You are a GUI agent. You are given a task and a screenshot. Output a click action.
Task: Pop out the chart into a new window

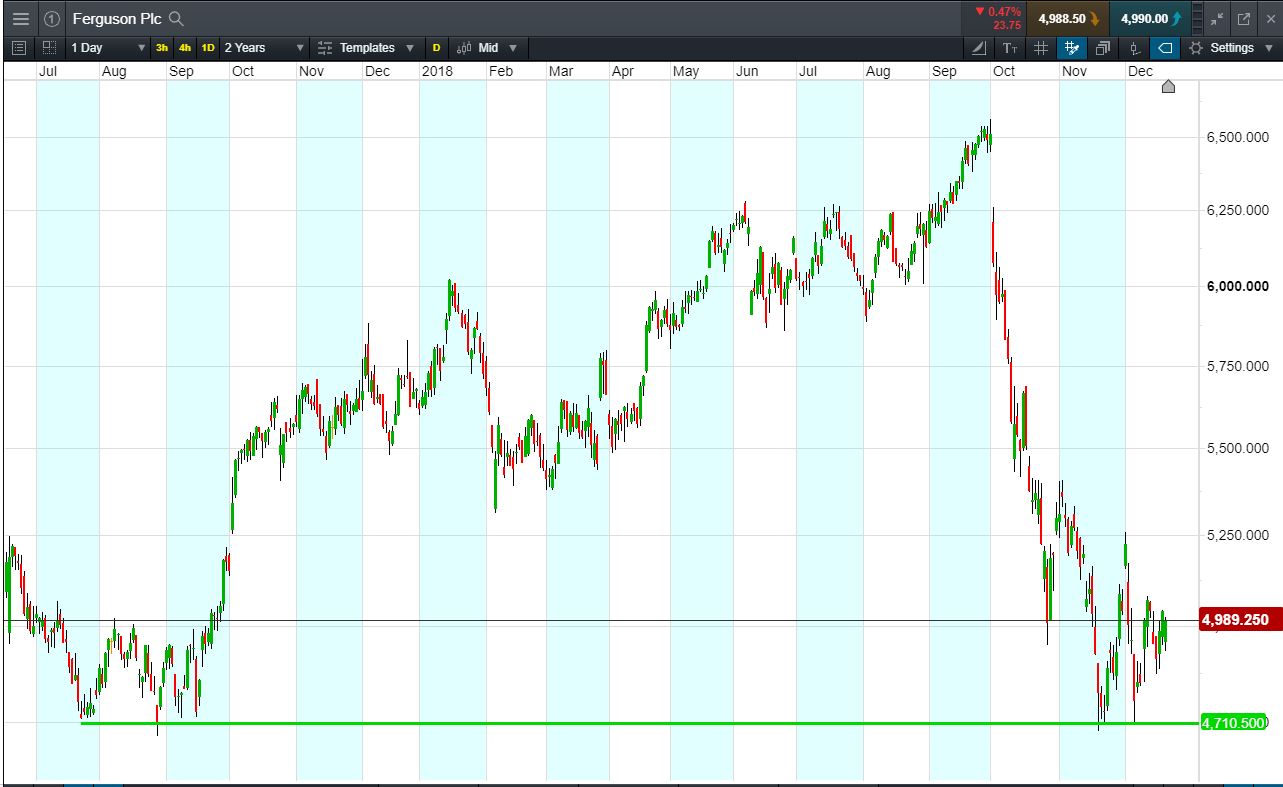click(x=1244, y=18)
